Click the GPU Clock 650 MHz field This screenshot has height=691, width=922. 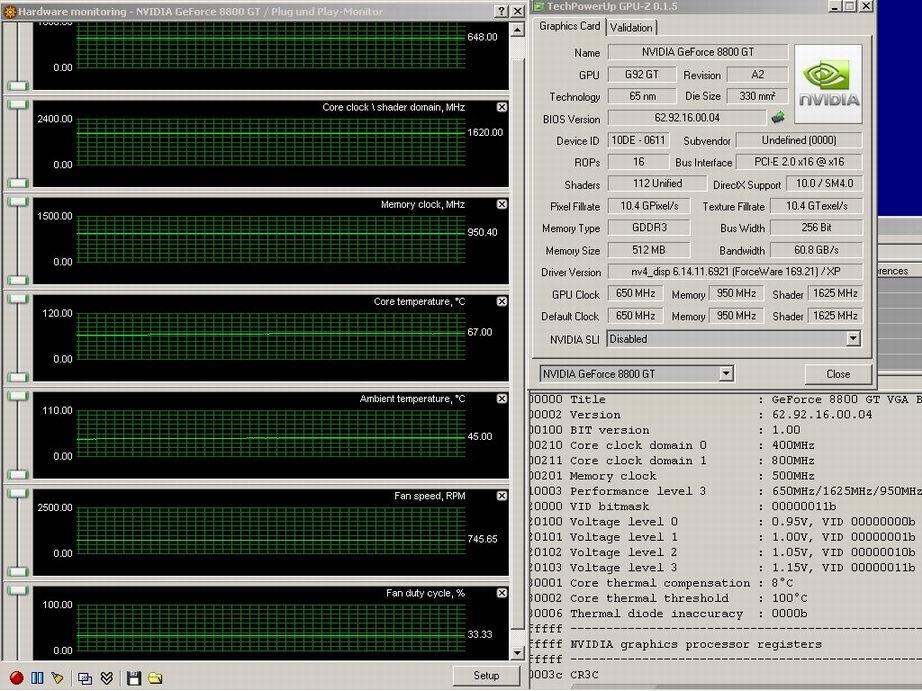635,293
